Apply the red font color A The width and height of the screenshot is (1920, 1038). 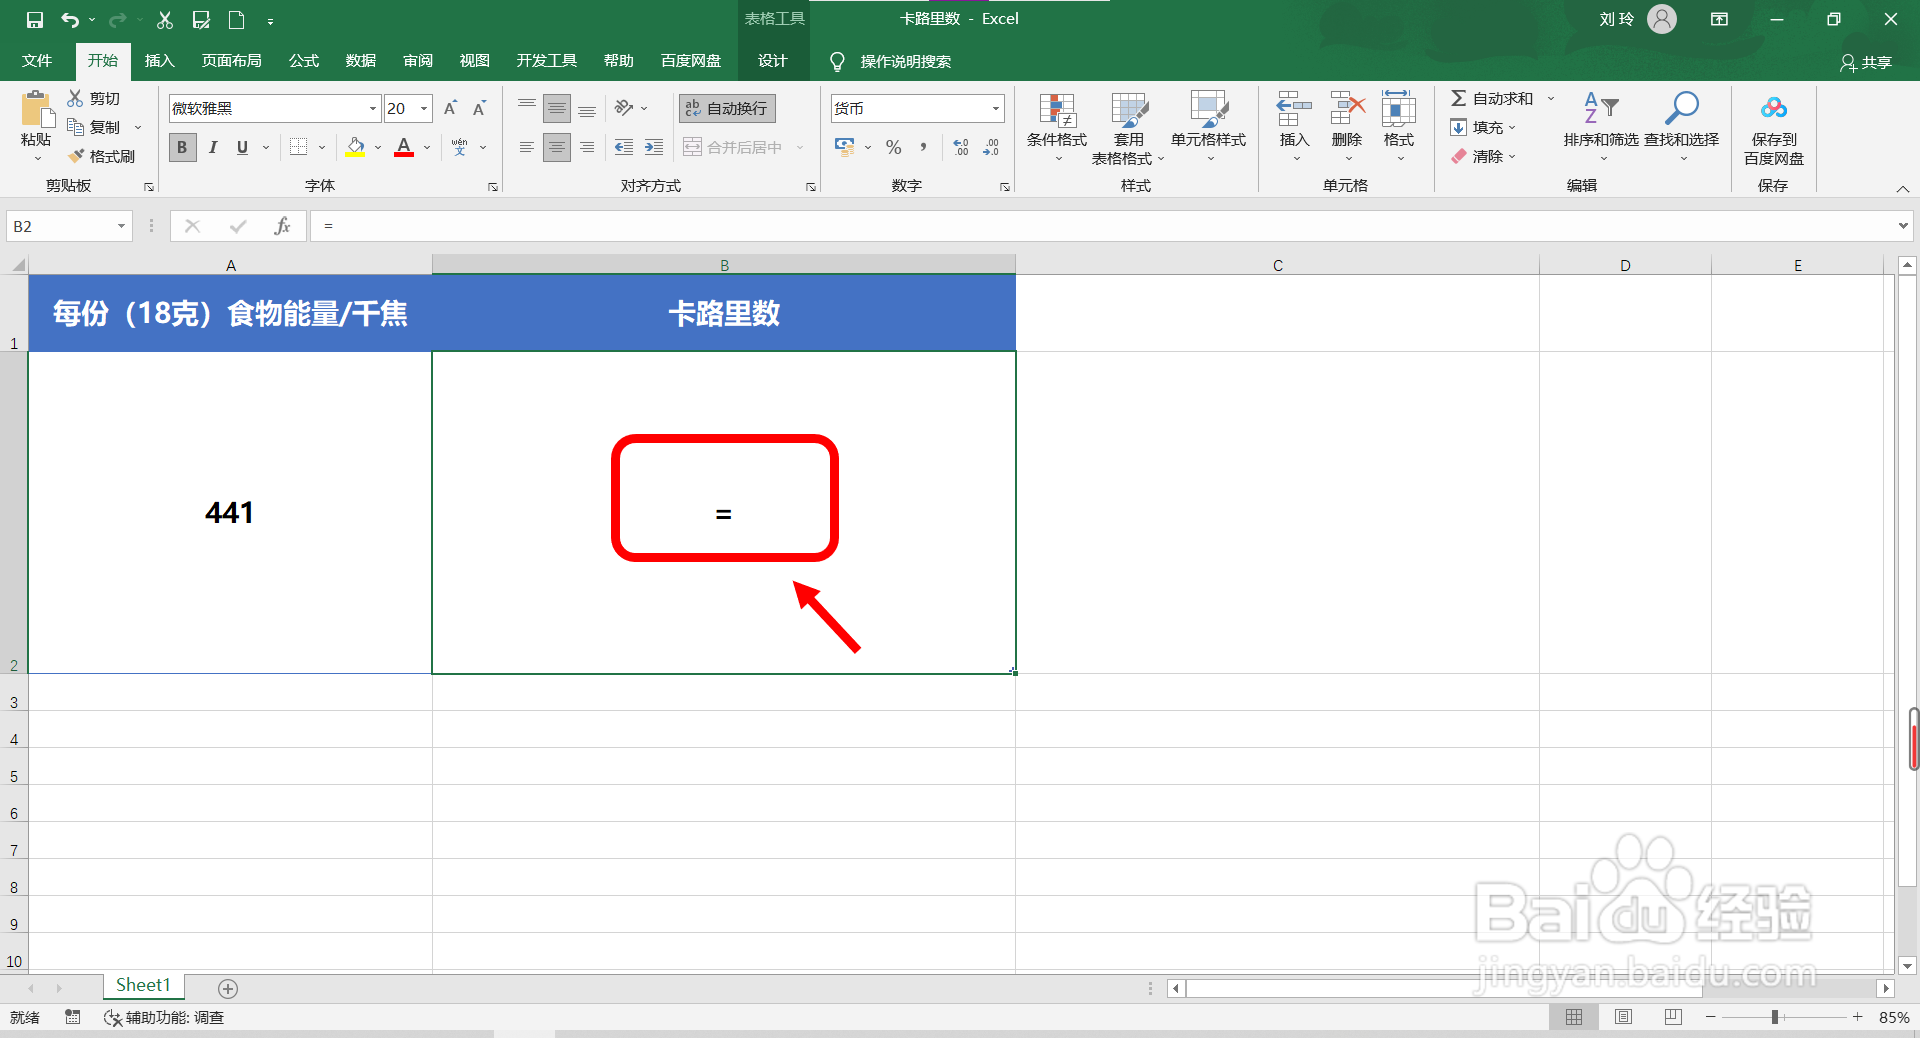[404, 147]
